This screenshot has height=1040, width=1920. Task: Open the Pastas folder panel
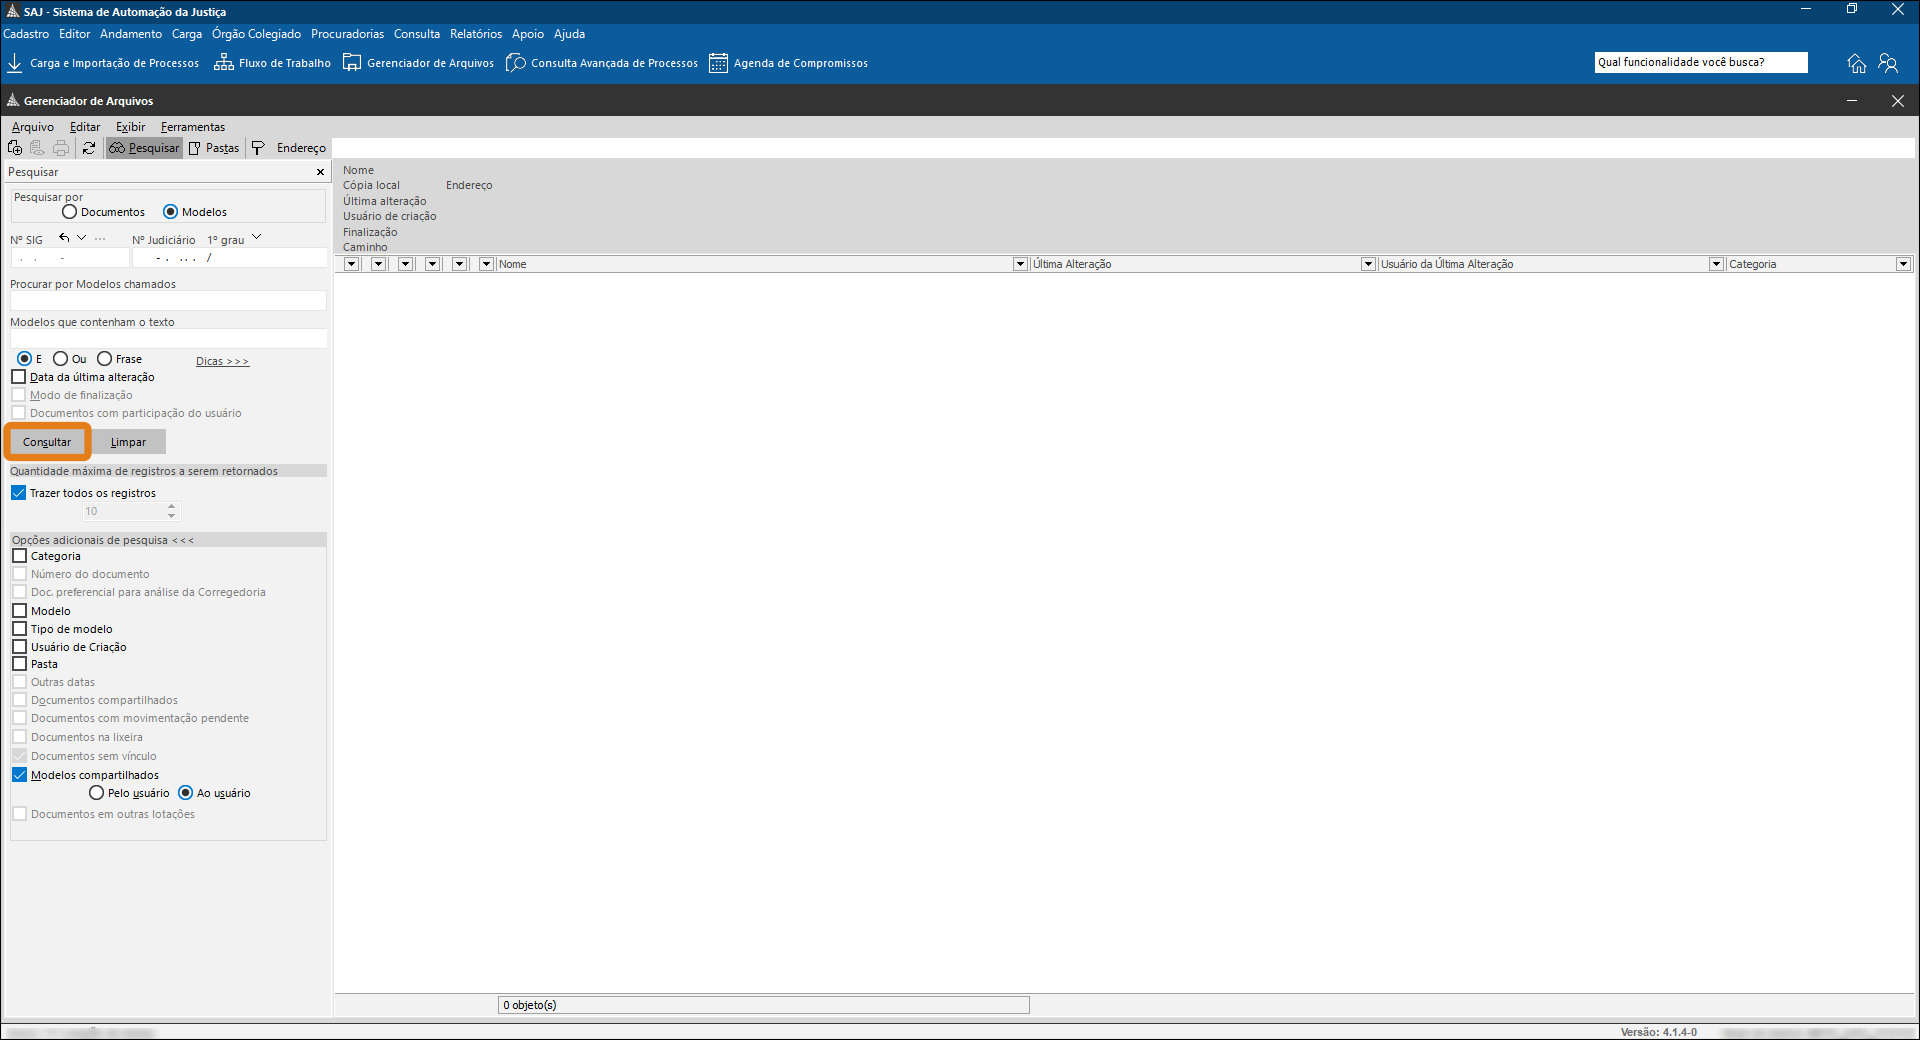214,148
